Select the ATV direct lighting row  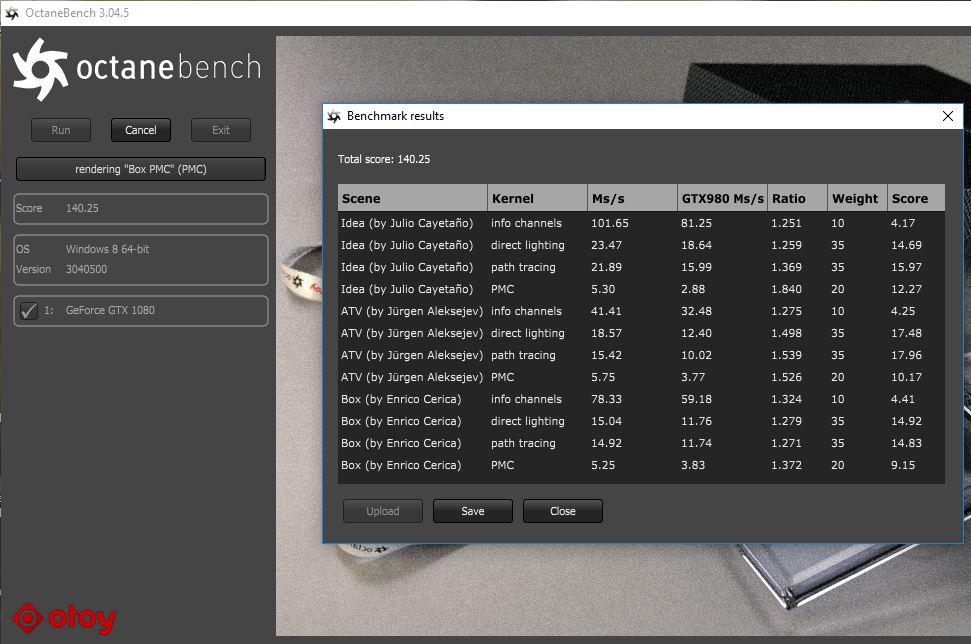(642, 333)
